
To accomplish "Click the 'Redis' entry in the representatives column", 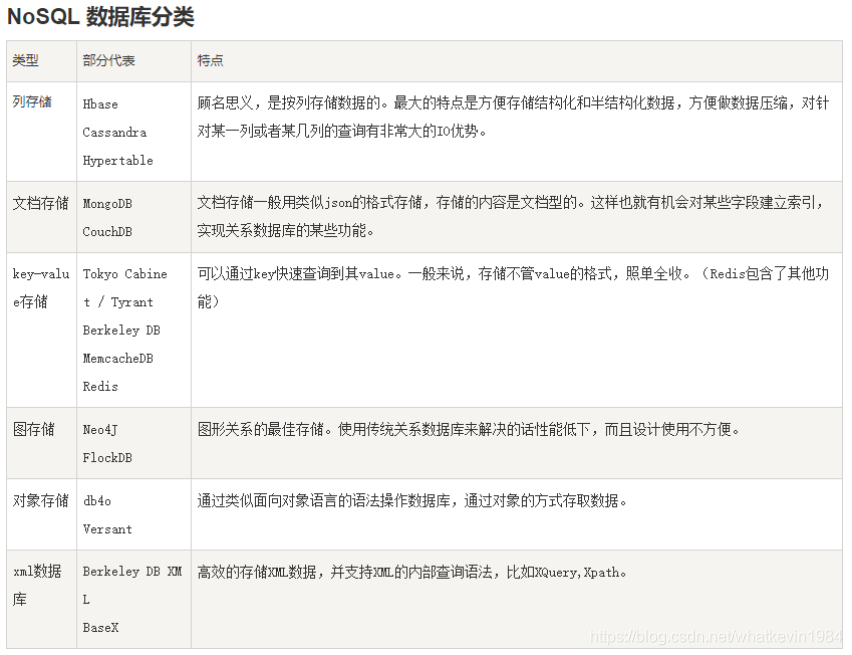I will (100, 386).
